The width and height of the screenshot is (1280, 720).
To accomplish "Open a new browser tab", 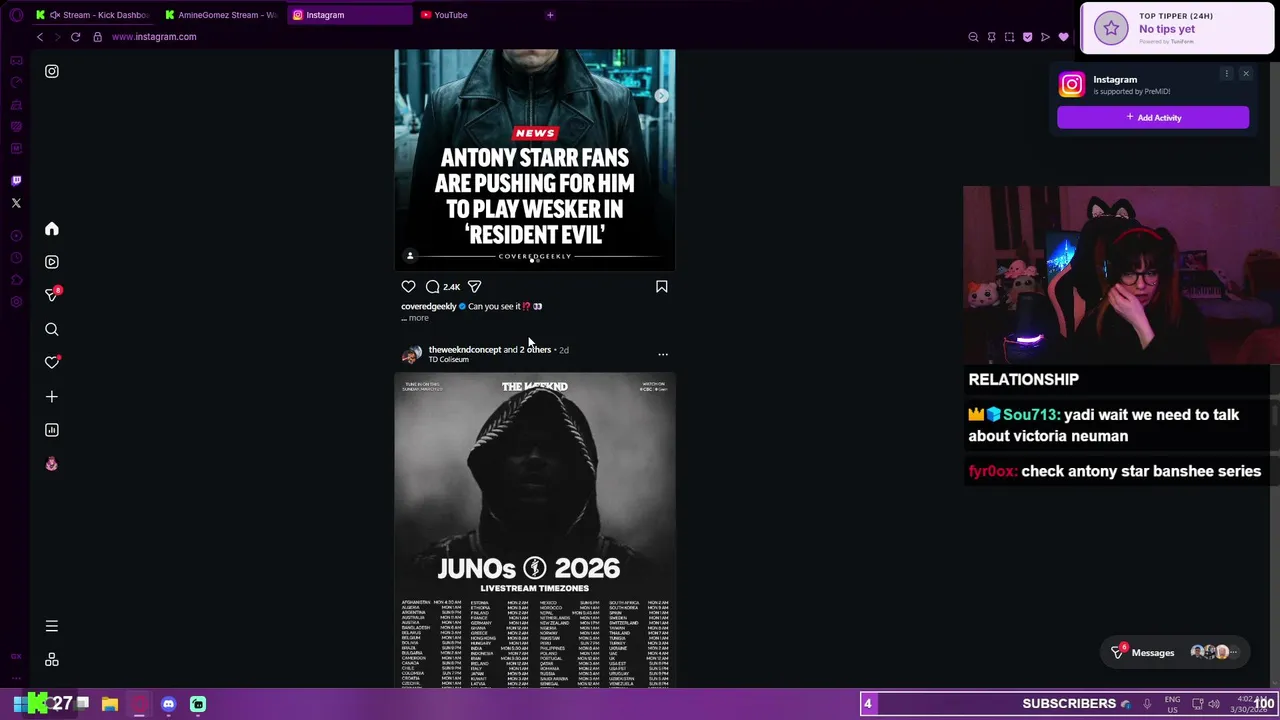I will tap(550, 15).
